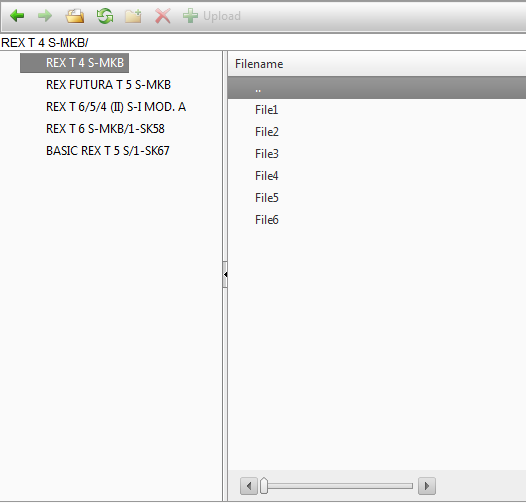
Task: Click the scrollbar right arrow
Action: [x=427, y=486]
